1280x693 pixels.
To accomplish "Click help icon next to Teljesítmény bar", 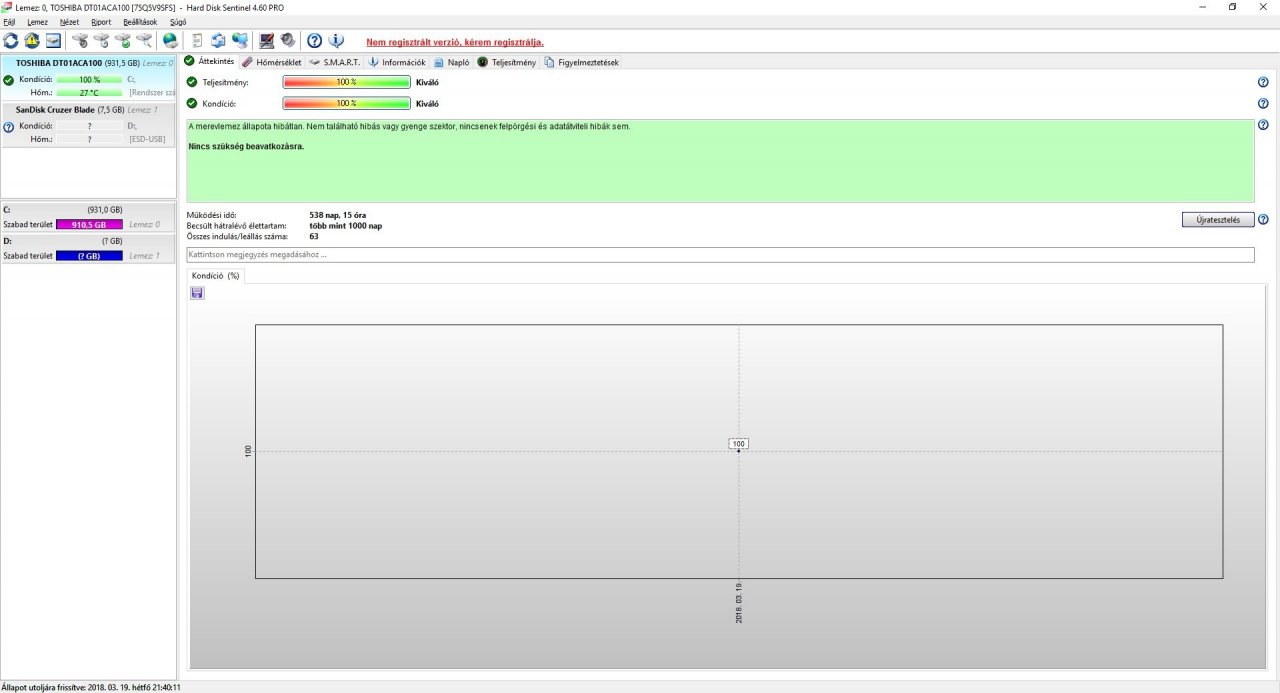I will point(1263,82).
